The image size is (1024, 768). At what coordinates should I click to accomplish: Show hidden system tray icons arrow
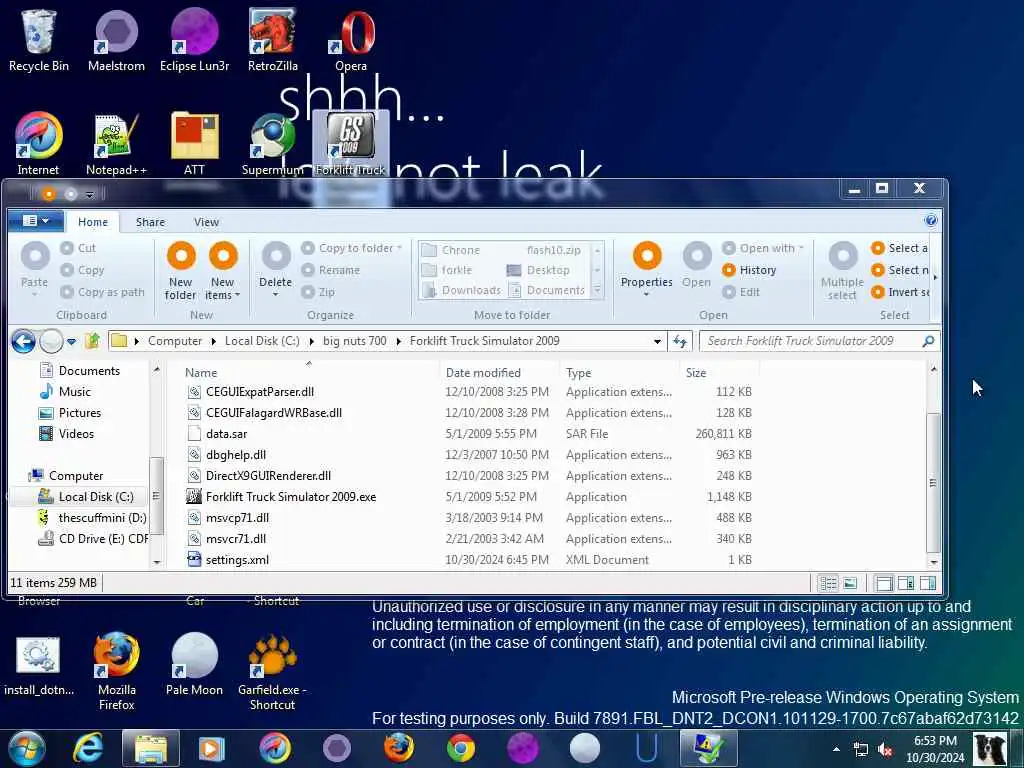pyautogui.click(x=836, y=749)
